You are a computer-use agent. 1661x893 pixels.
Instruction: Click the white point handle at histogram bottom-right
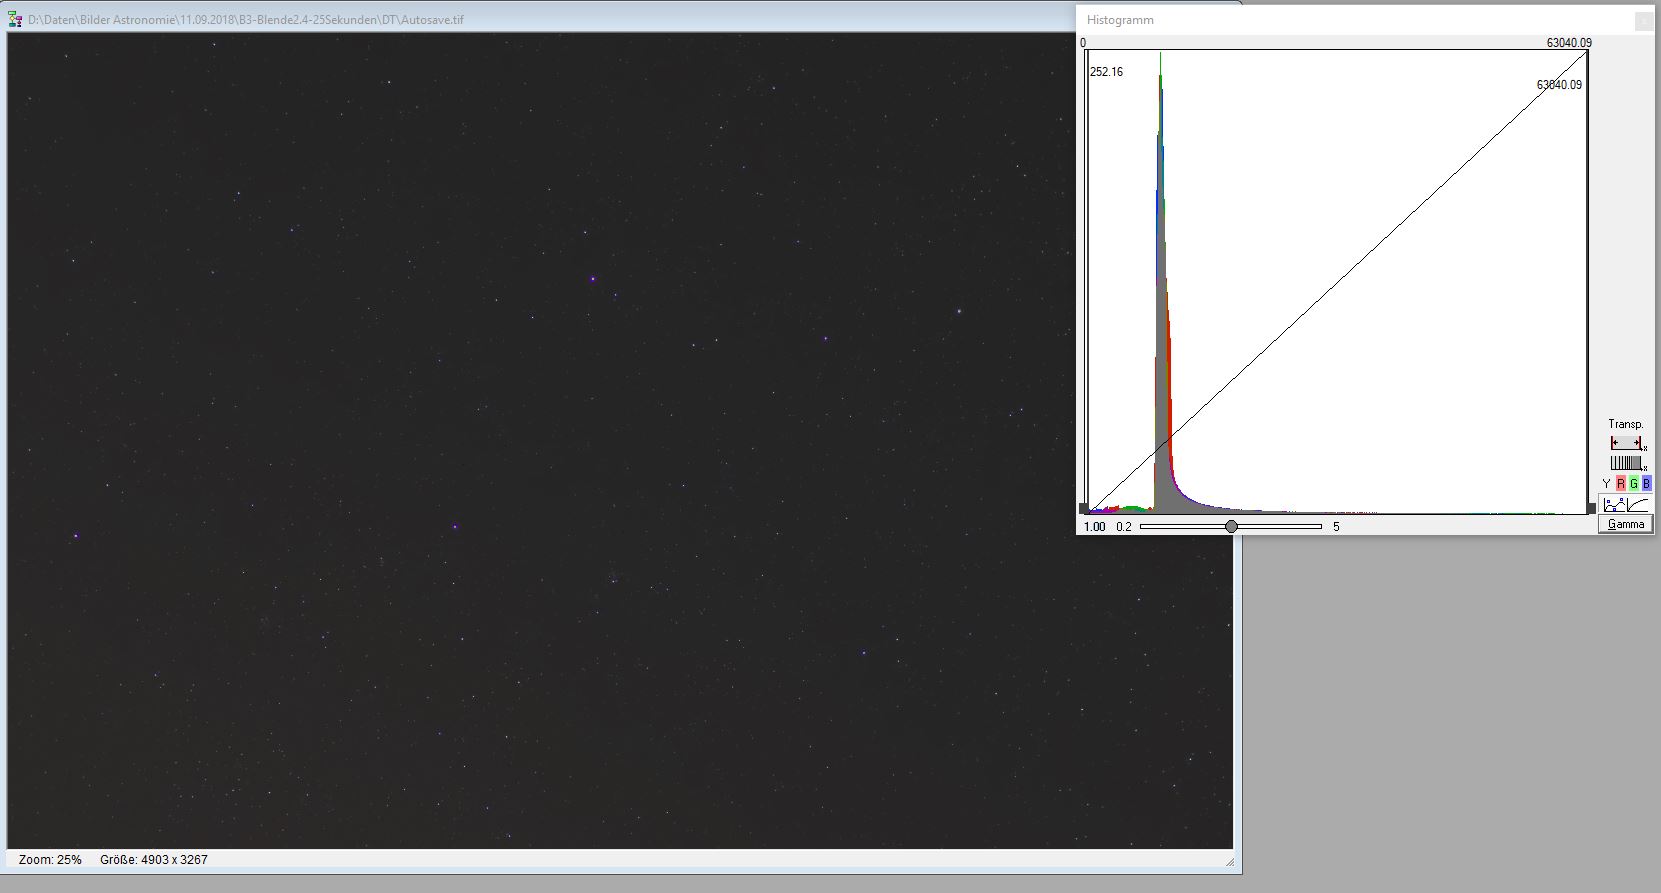pyautogui.click(x=1592, y=509)
